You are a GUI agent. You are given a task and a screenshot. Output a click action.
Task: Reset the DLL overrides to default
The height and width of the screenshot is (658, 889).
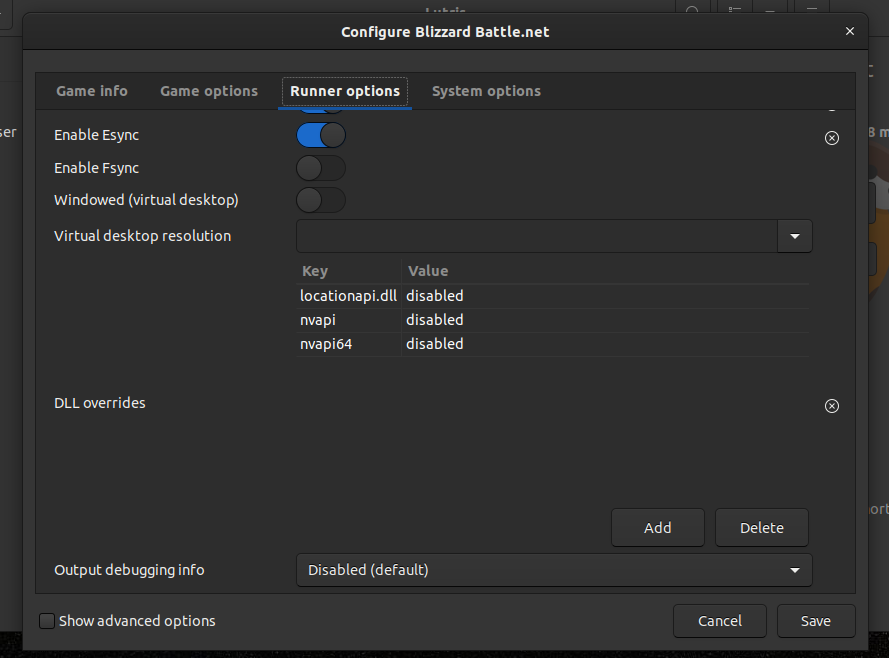point(832,406)
